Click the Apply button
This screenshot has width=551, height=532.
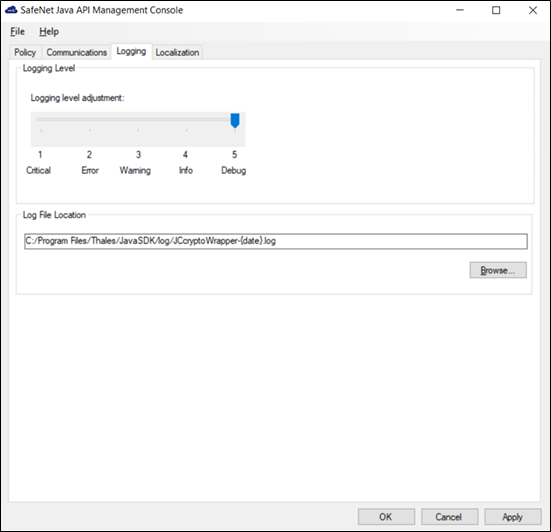pyautogui.click(x=513, y=517)
